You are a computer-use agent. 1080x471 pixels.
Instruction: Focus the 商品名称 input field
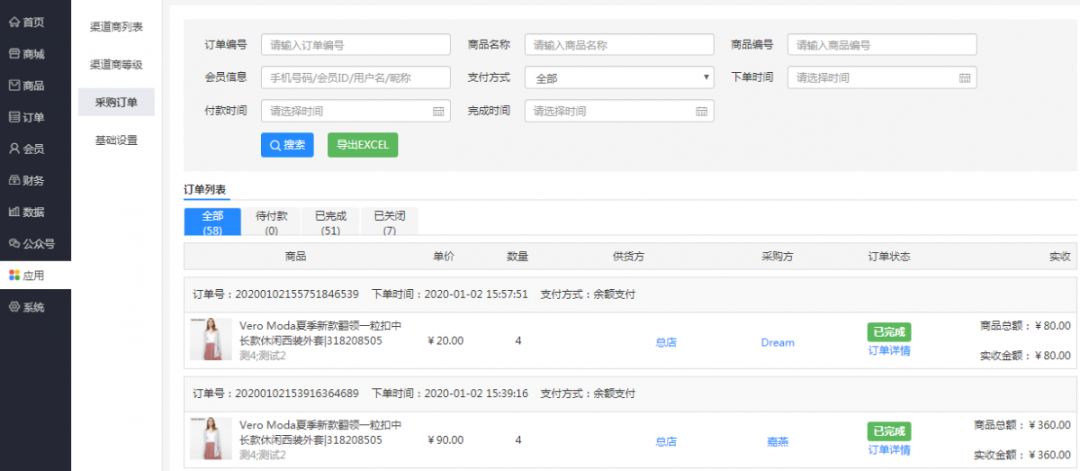pyautogui.click(x=619, y=45)
